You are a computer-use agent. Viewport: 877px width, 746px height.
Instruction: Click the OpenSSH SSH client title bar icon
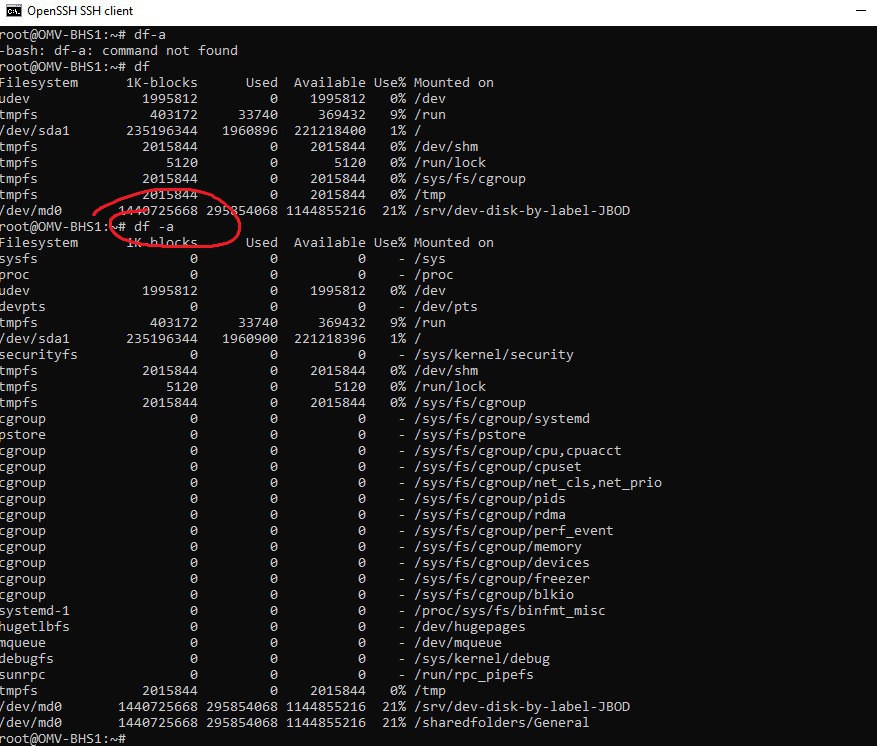[x=13, y=11]
